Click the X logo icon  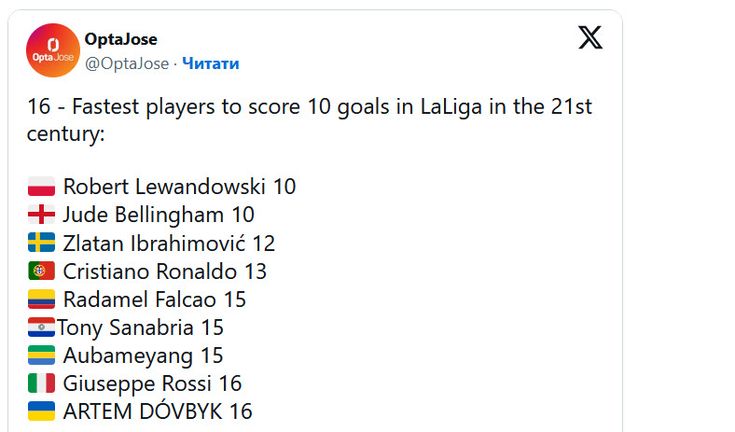tap(590, 37)
